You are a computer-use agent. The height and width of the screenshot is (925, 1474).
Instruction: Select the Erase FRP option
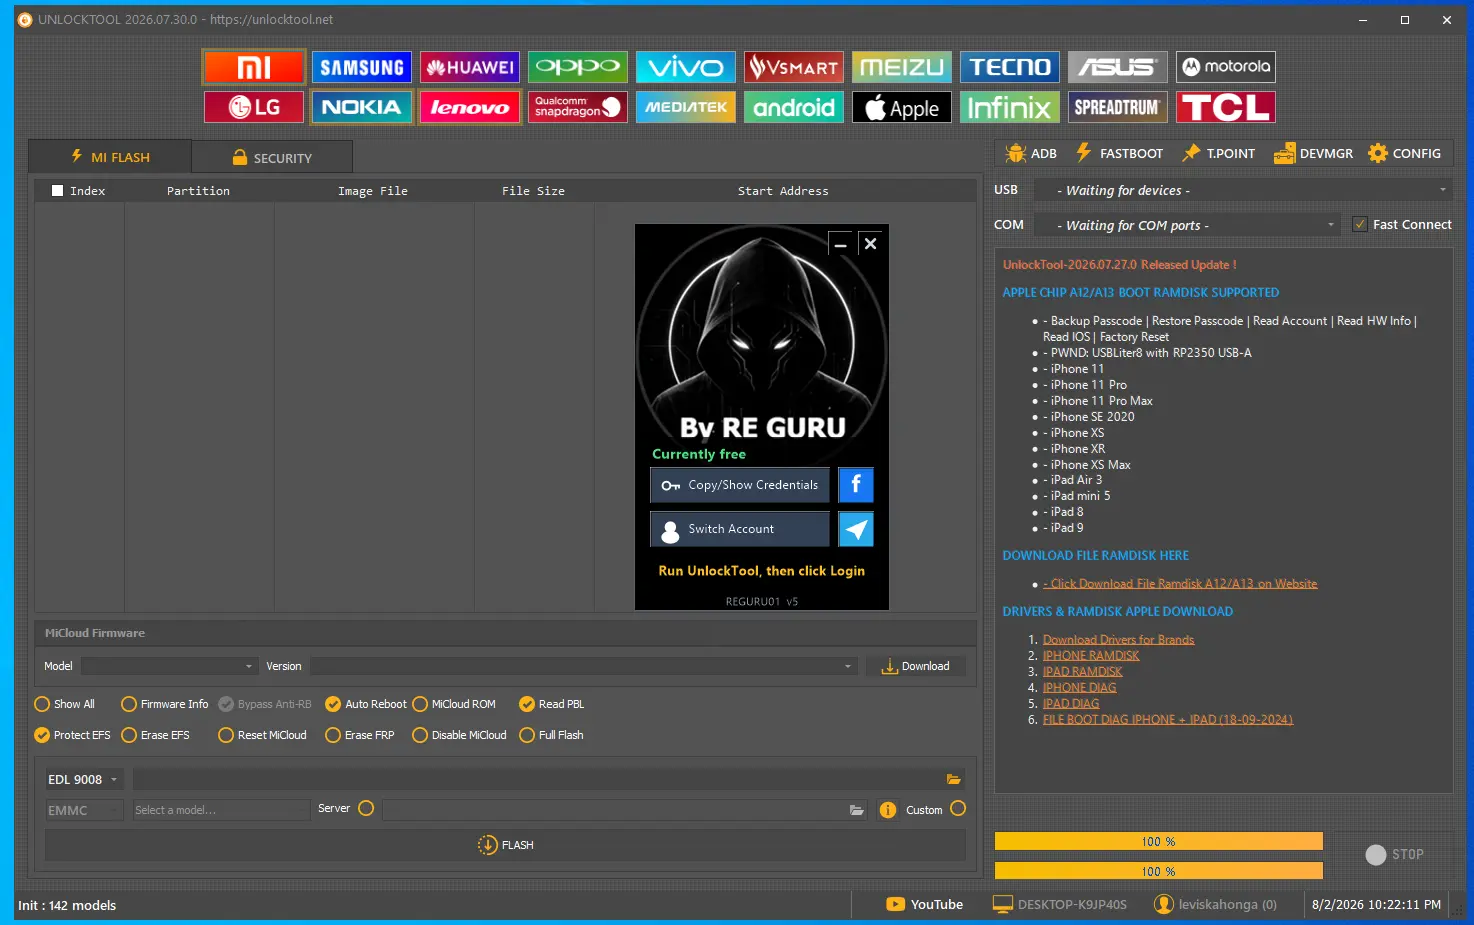360,735
